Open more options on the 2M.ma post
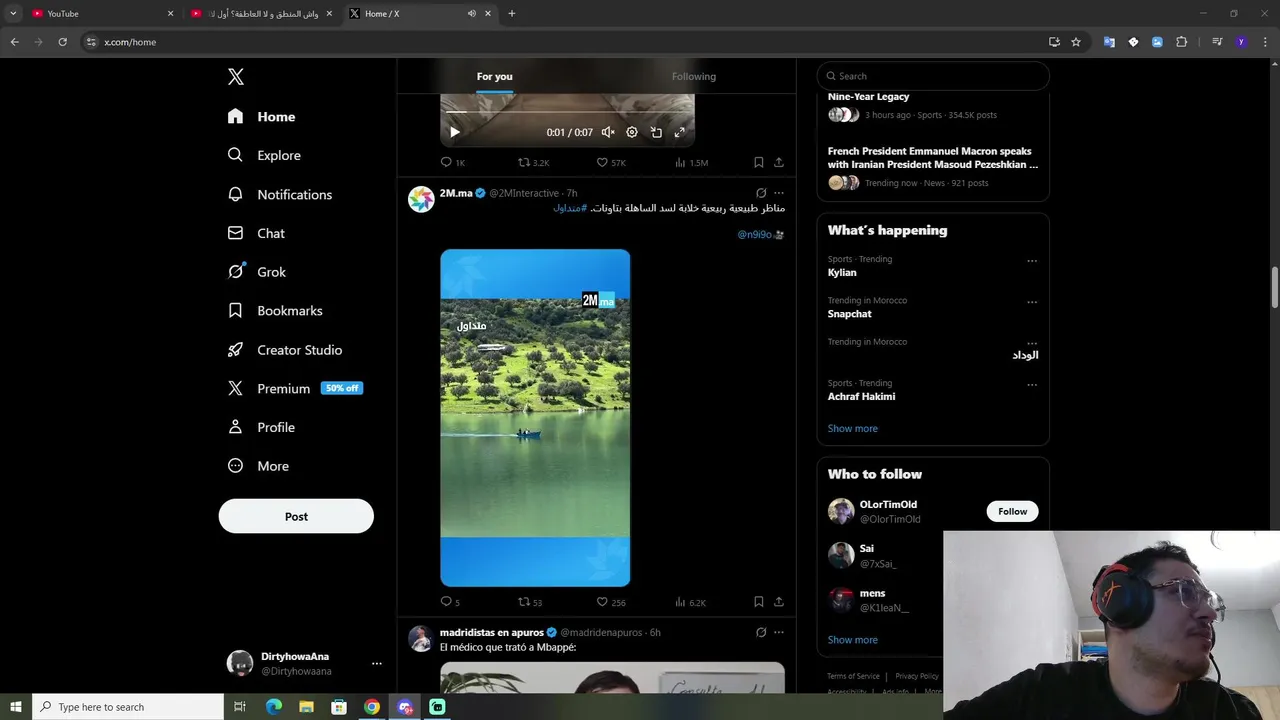Screen dimensions: 1280x720 (x=779, y=193)
